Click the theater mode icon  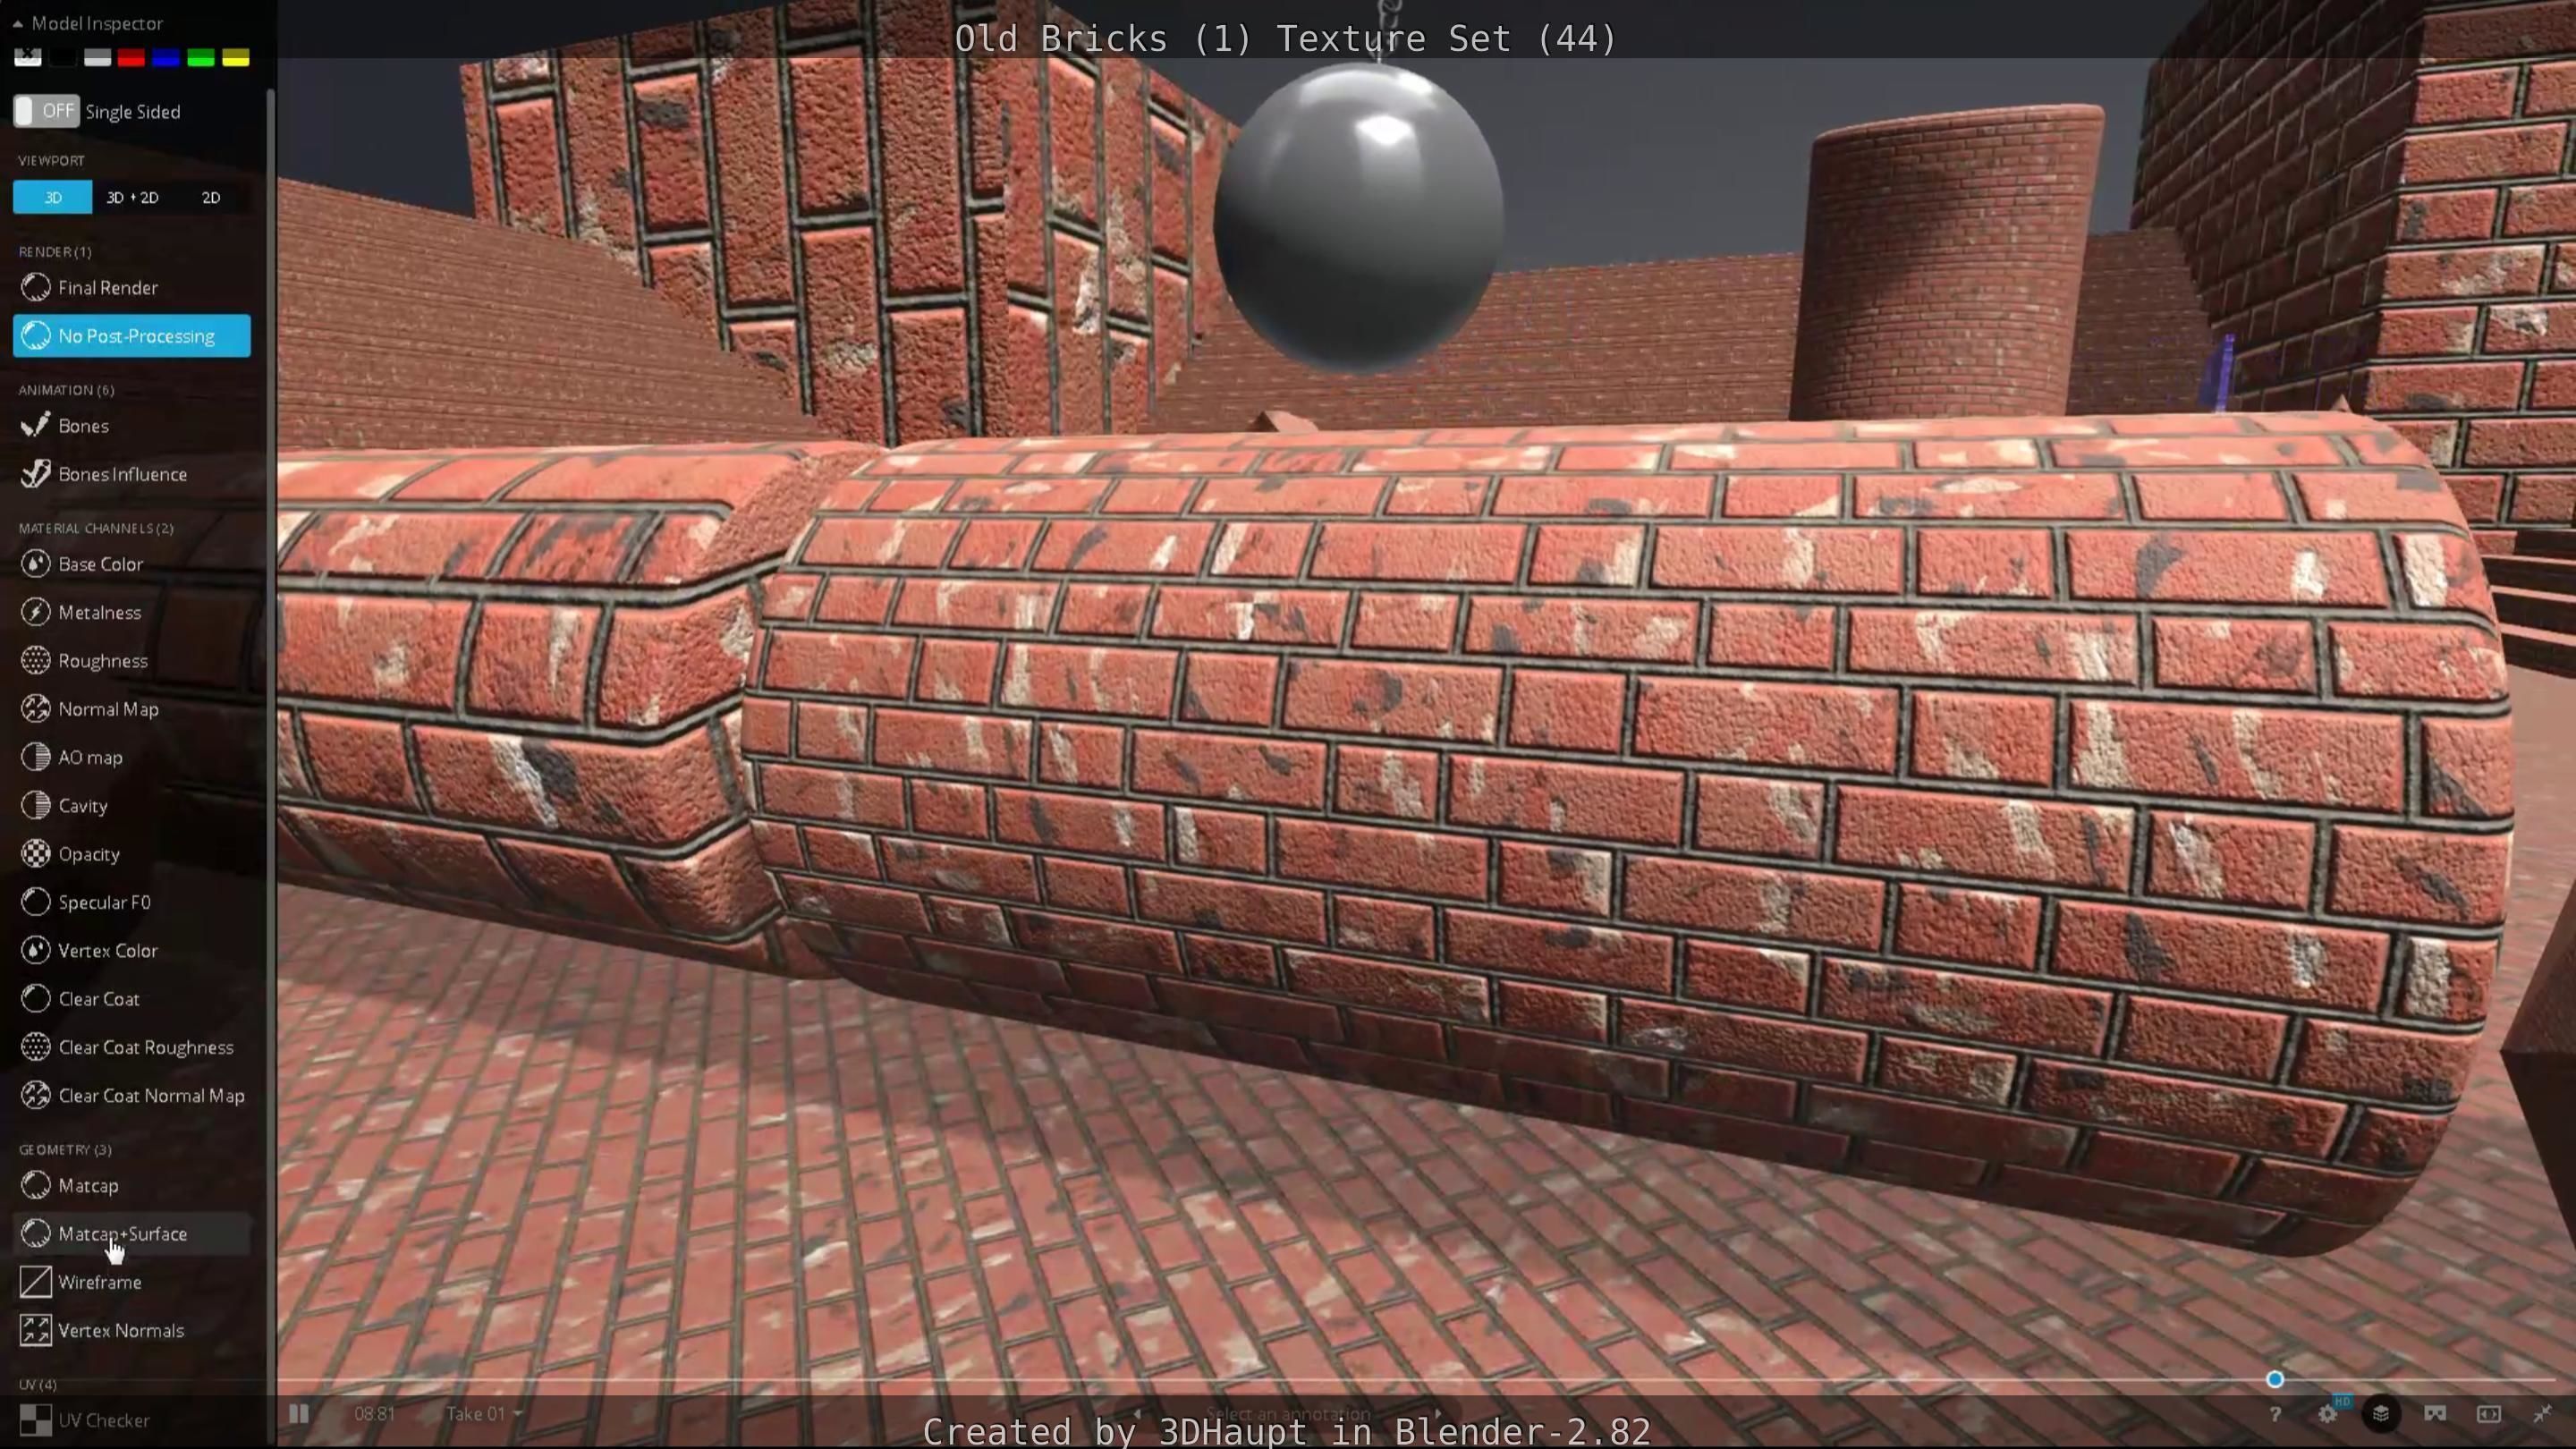[2488, 1413]
